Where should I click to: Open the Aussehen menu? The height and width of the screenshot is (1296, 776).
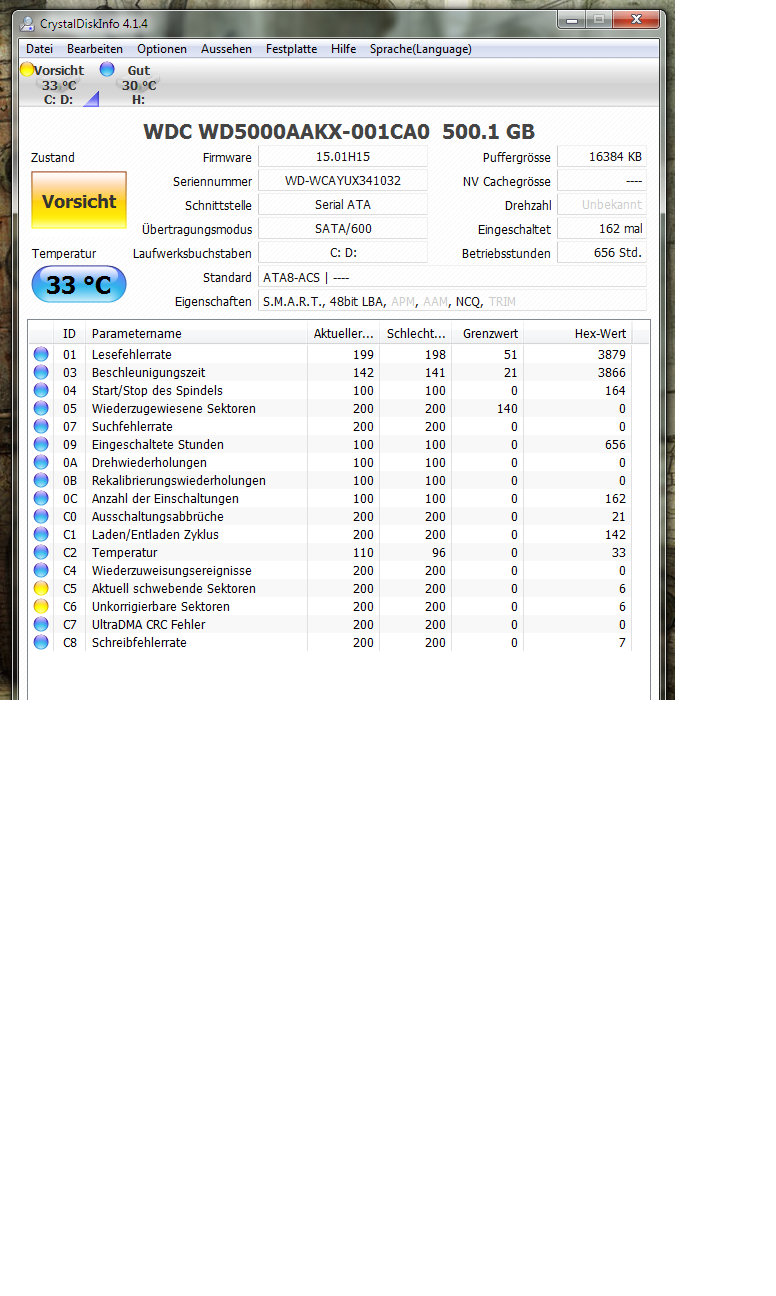[226, 49]
